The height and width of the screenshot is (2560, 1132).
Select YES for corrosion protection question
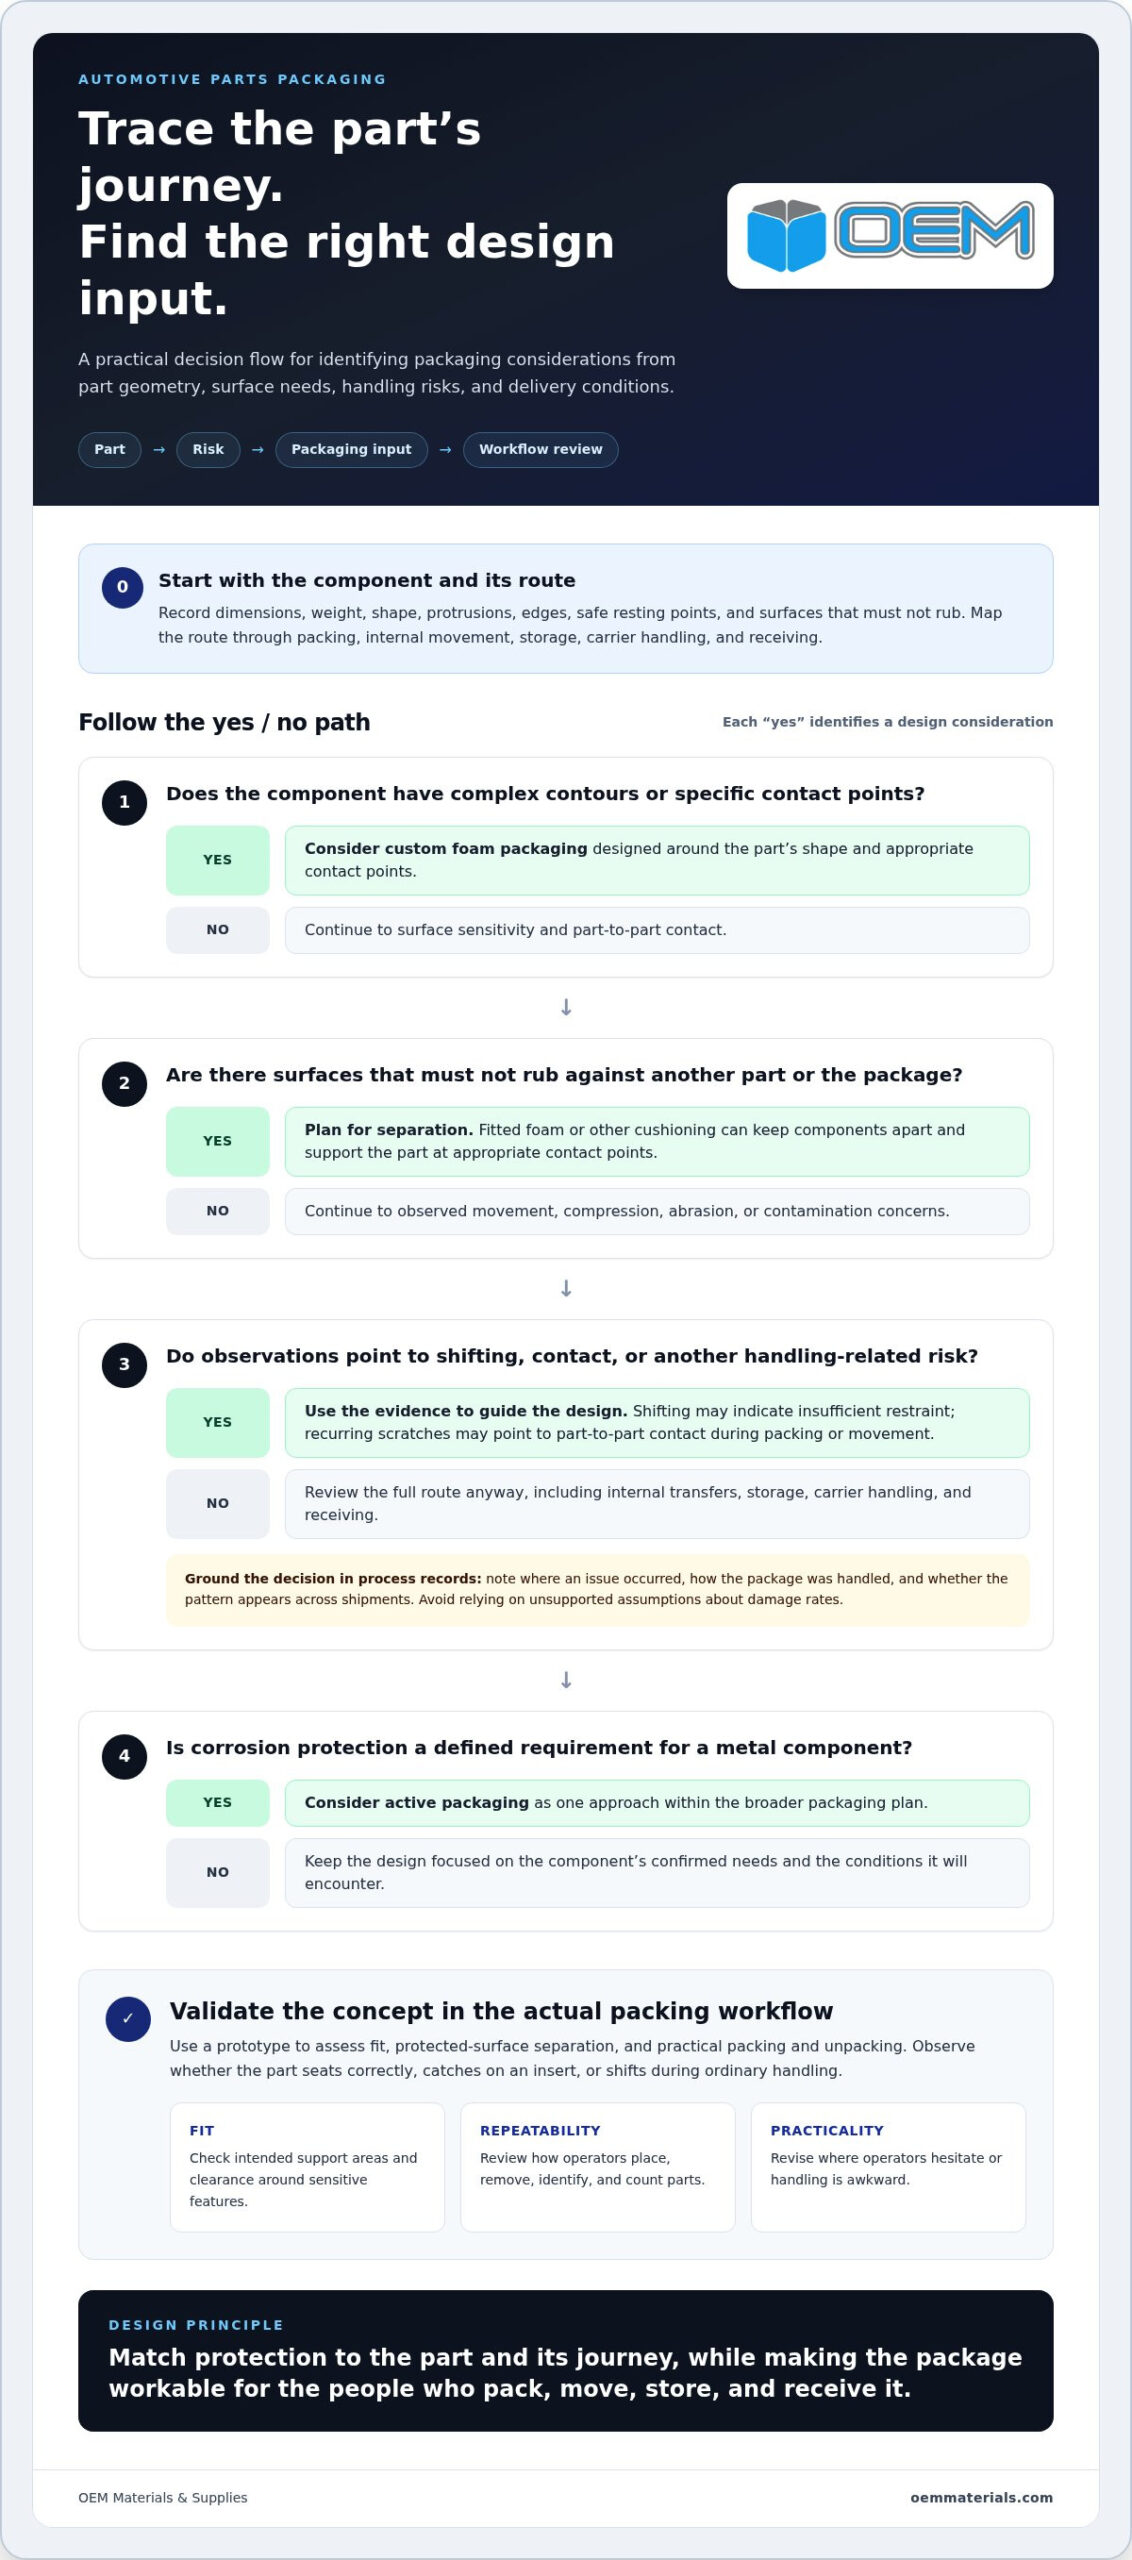coord(218,1802)
